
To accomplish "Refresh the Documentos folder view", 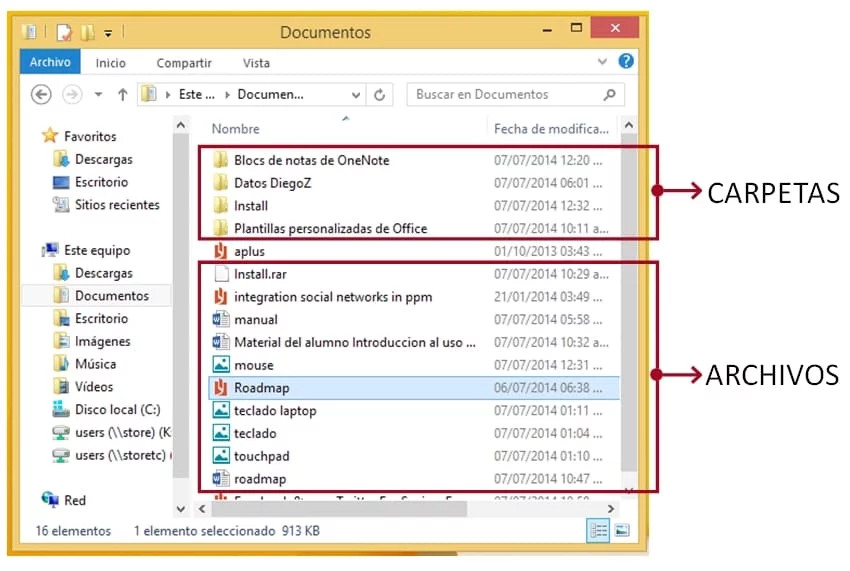I will coord(379,95).
